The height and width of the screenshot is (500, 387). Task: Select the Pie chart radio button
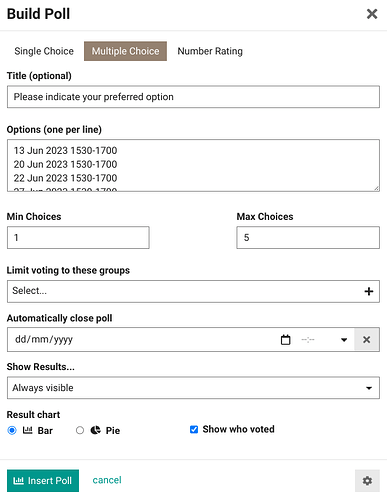80,430
